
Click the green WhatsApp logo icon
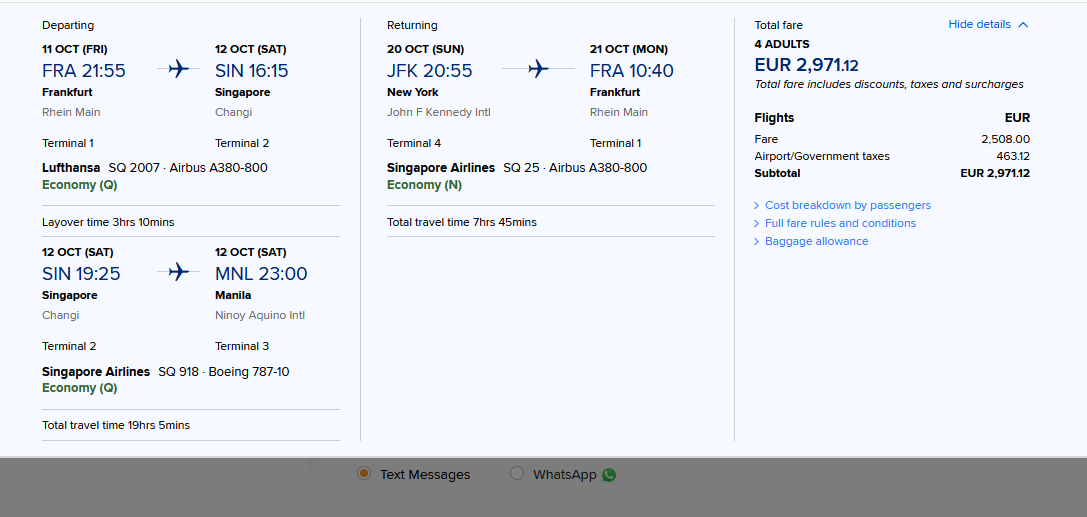(x=609, y=475)
